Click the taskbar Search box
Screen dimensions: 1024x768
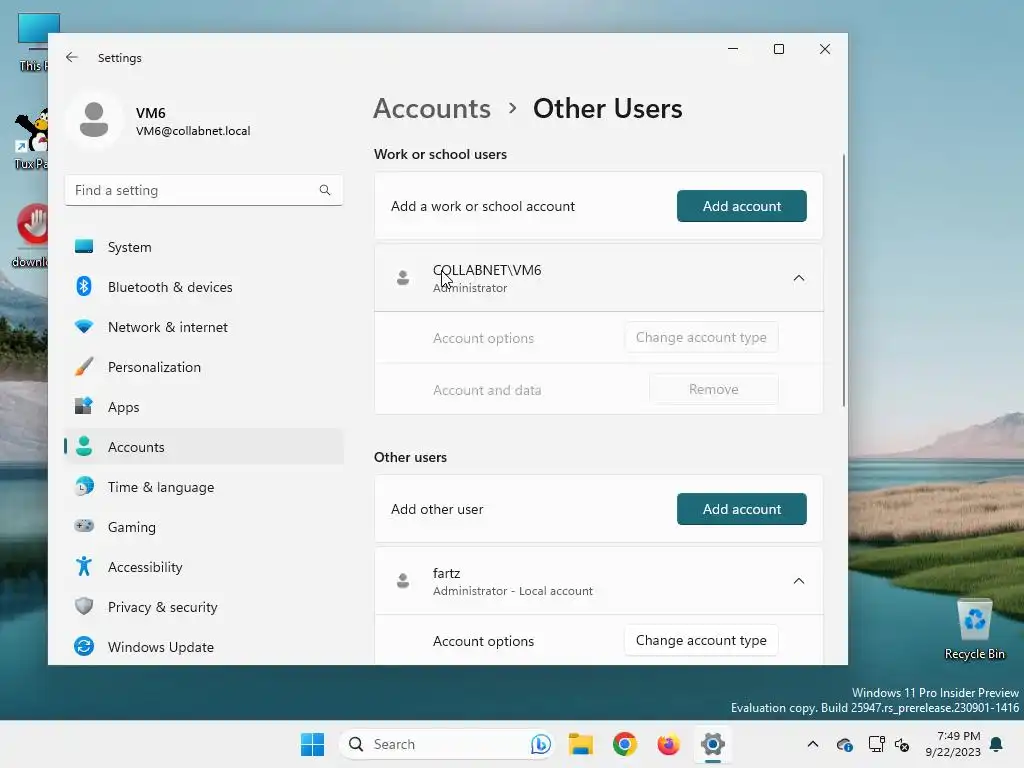click(x=446, y=744)
